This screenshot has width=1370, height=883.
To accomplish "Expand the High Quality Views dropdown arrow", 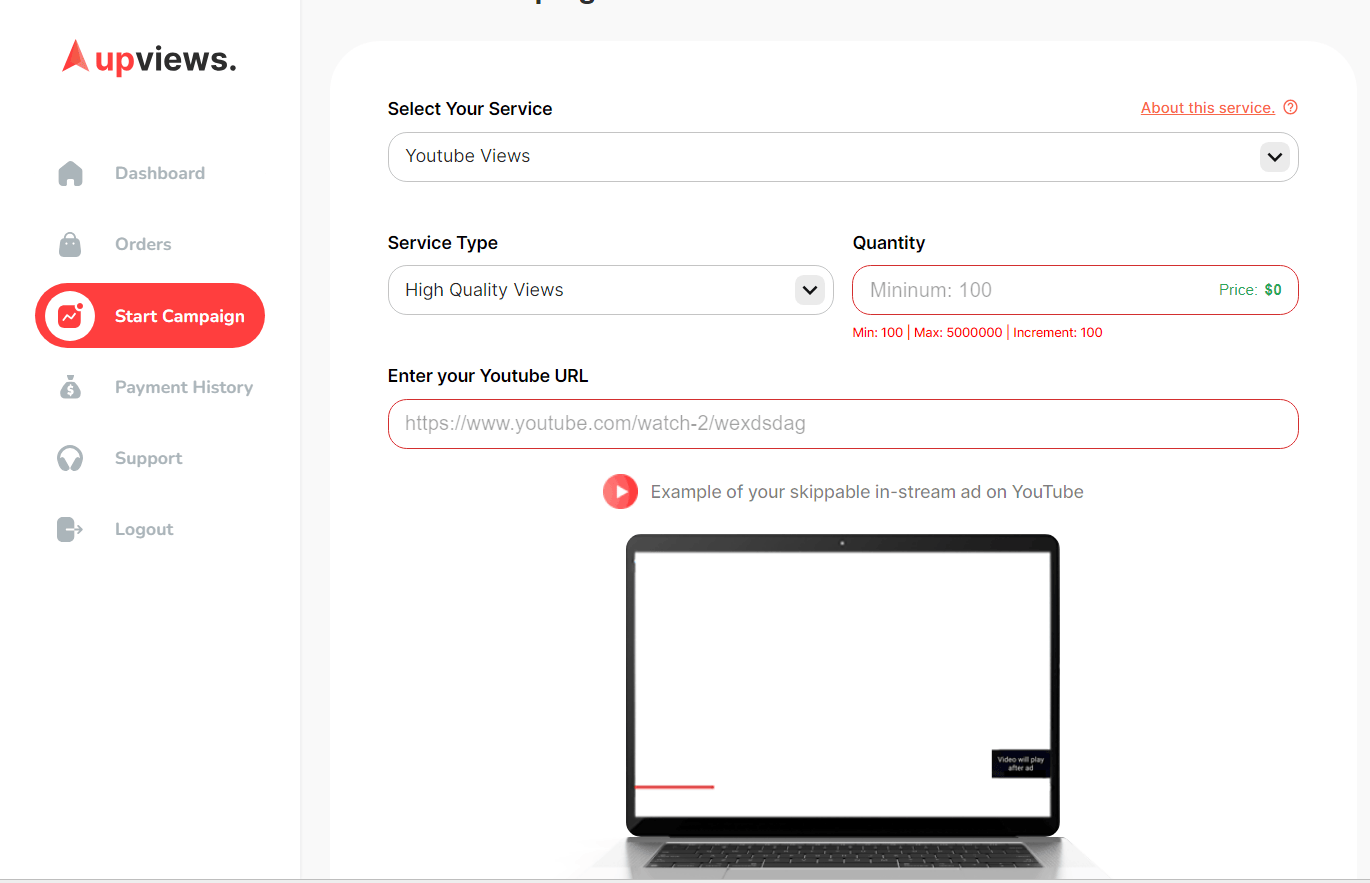I will click(809, 290).
